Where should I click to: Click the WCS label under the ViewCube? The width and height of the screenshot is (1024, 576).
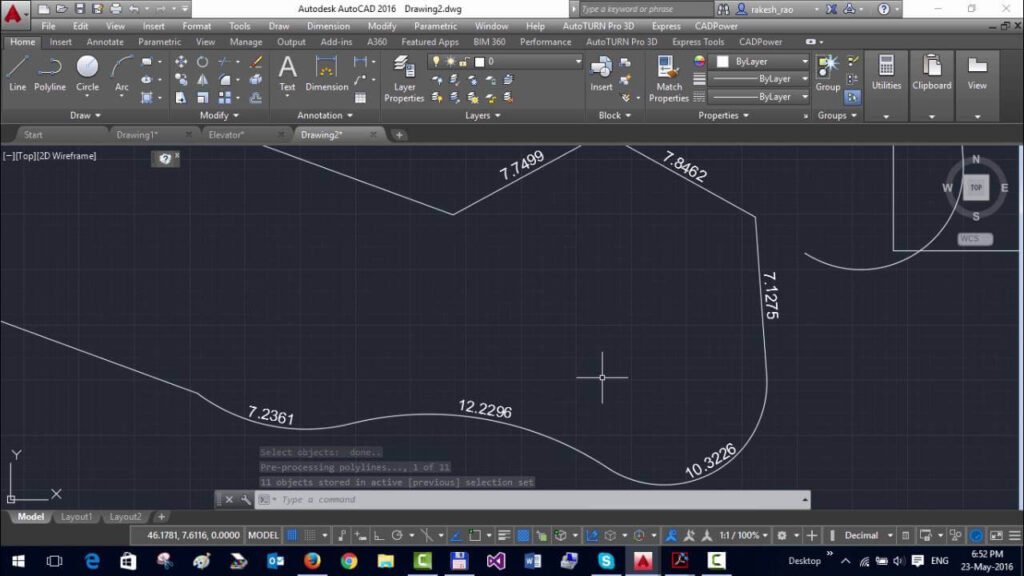(x=975, y=239)
